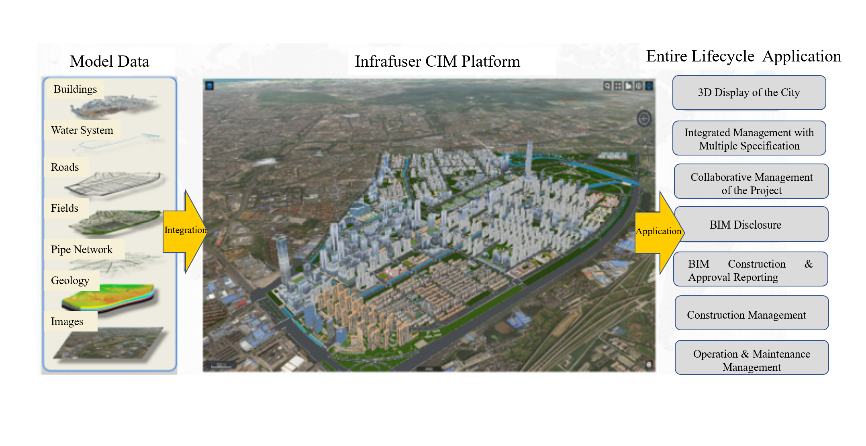The width and height of the screenshot is (866, 446).
Task: Open BIM Construction & Approval Reporting box
Action: click(750, 269)
